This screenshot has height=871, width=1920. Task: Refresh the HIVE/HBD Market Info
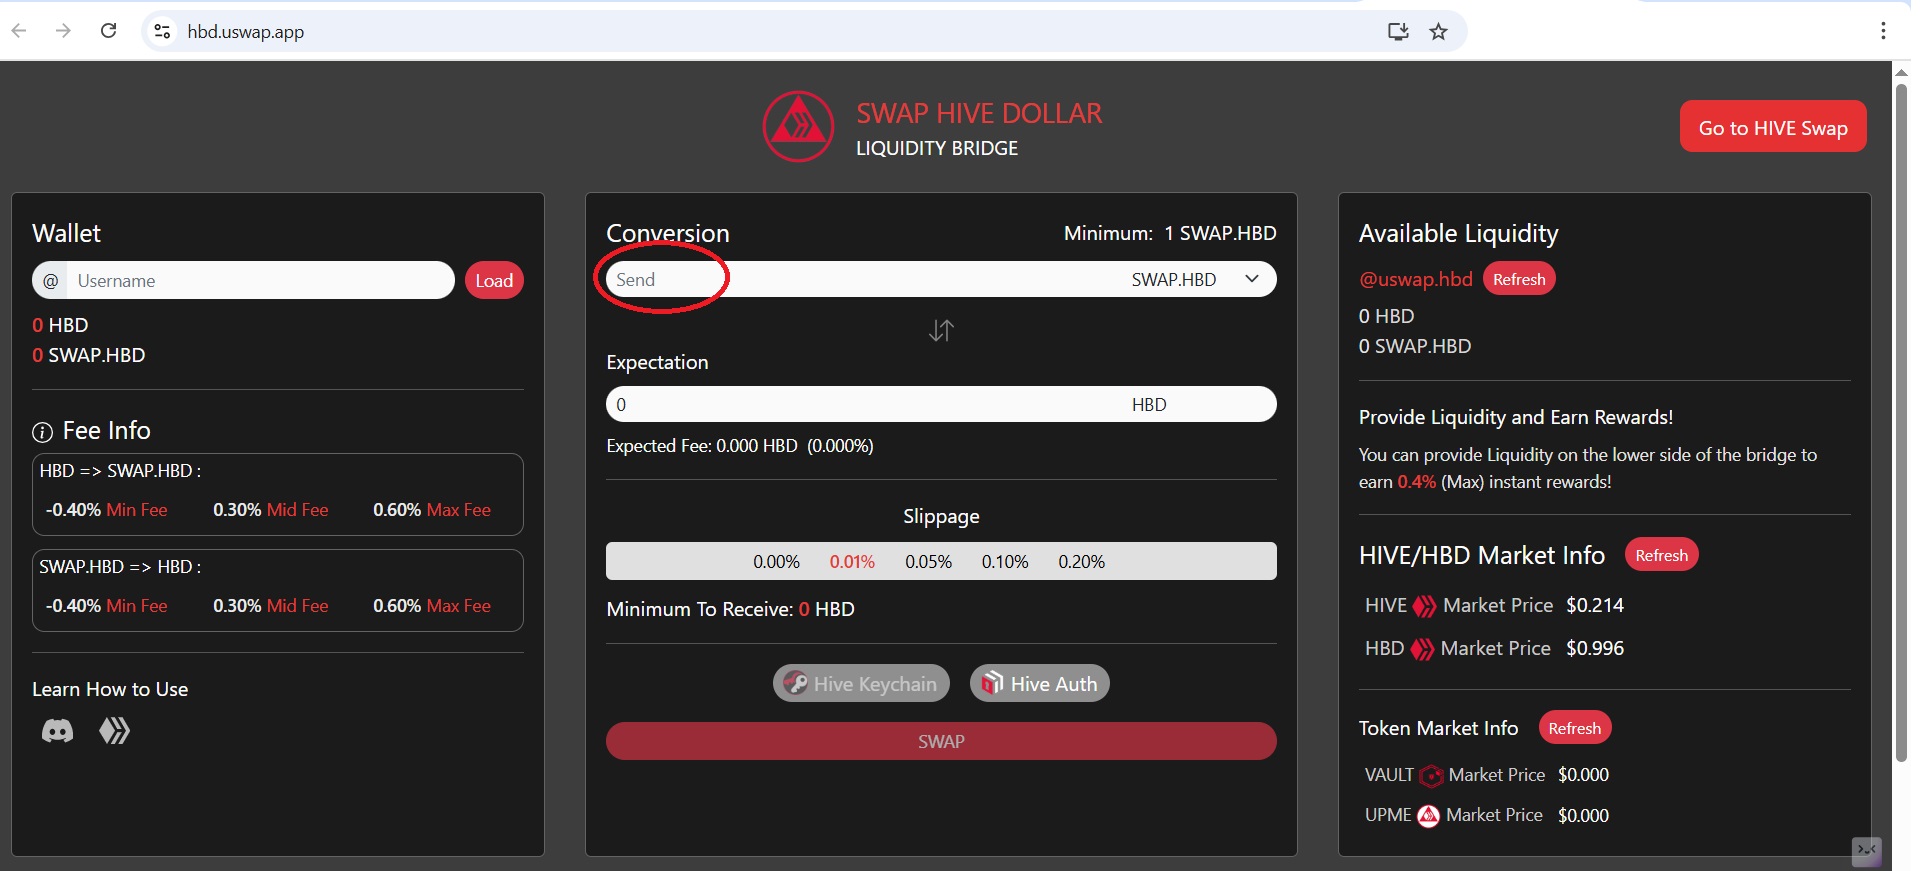[x=1661, y=555]
